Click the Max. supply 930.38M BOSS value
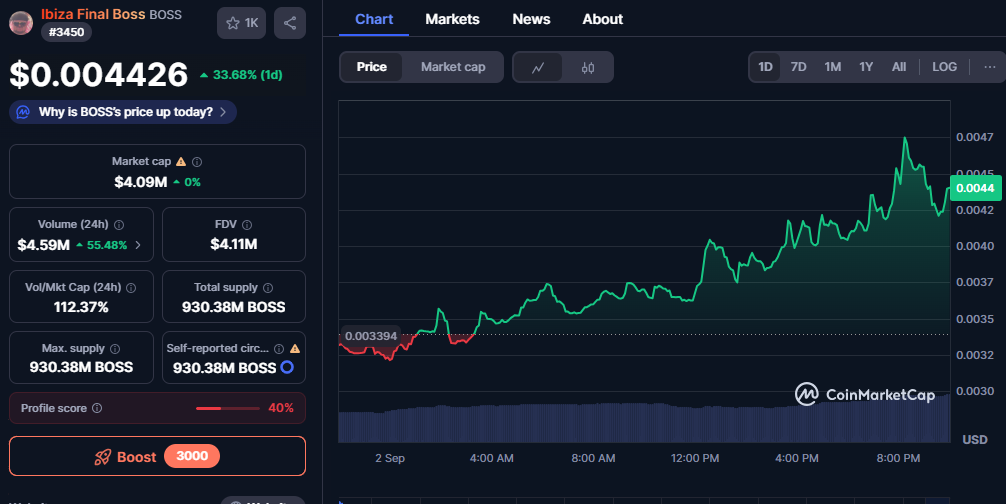 click(81, 367)
